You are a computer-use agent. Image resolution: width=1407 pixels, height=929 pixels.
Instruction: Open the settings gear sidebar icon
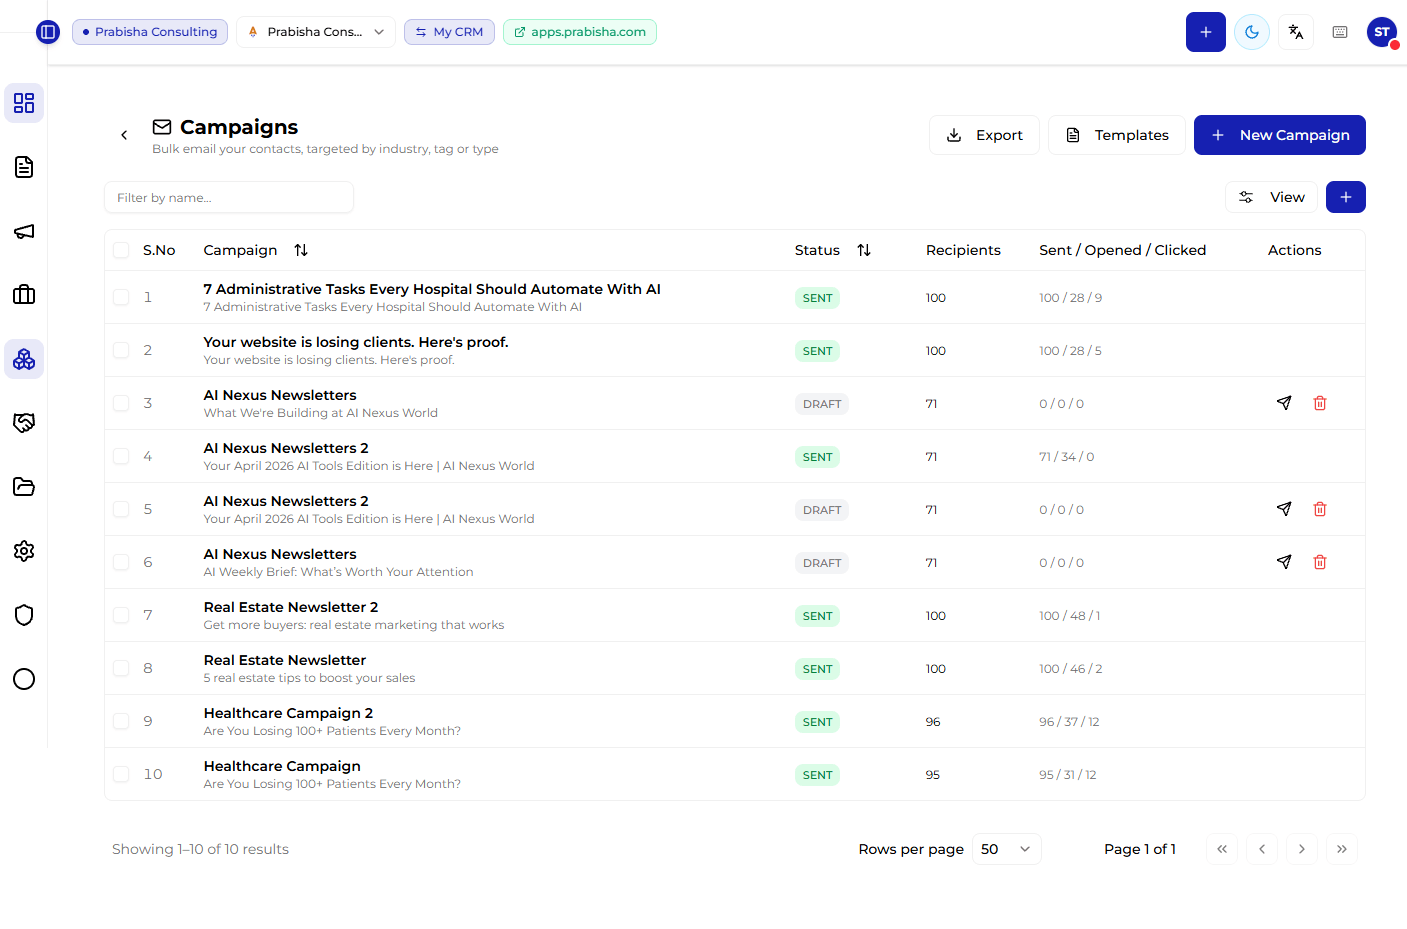click(24, 551)
